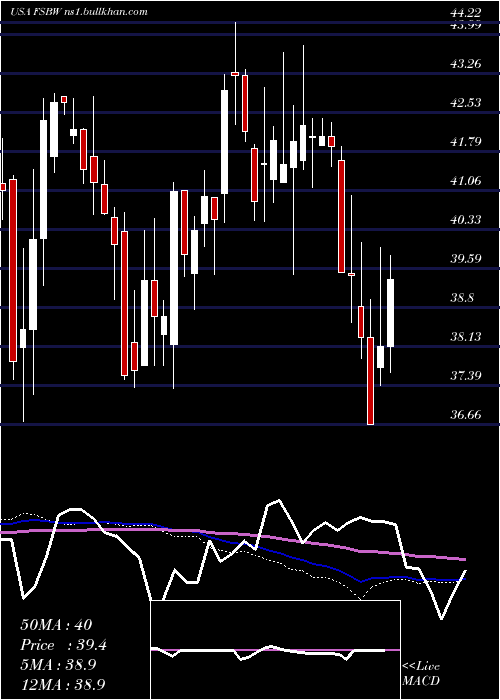Click the '<<Live MACD' label
The width and height of the screenshot is (500, 700).
point(421,674)
